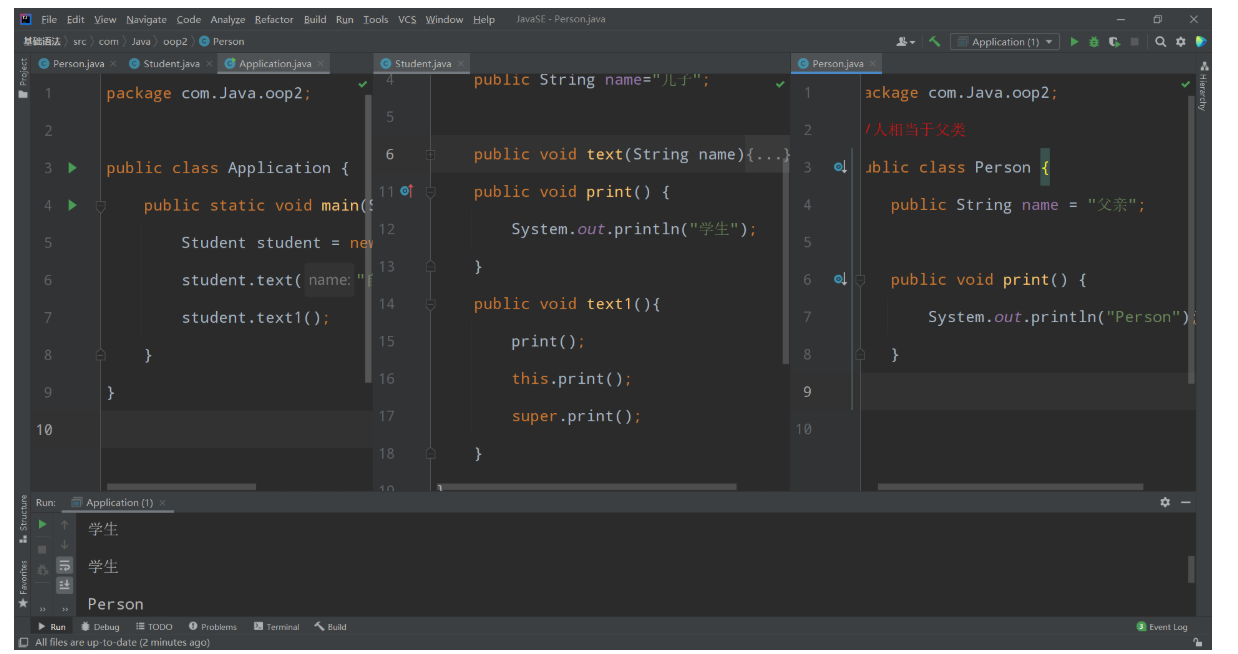Click the oop2 breadcrumb in navigation bar

tap(175, 42)
